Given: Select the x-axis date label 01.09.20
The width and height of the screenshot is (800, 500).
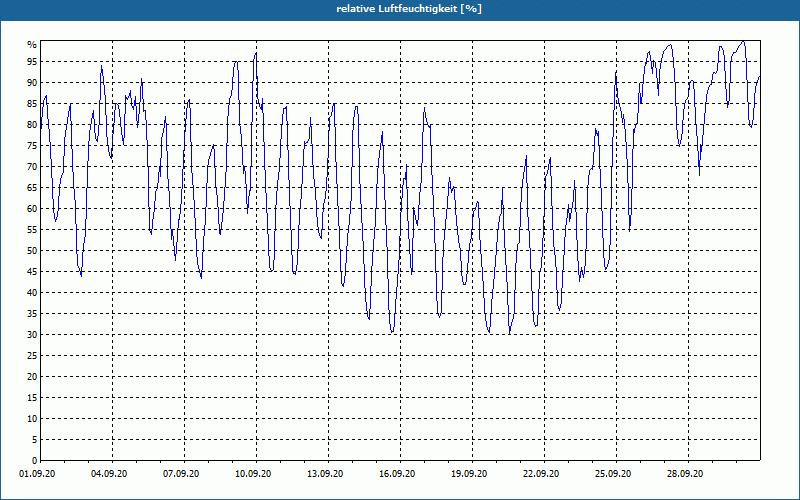Looking at the screenshot, I should tap(37, 474).
